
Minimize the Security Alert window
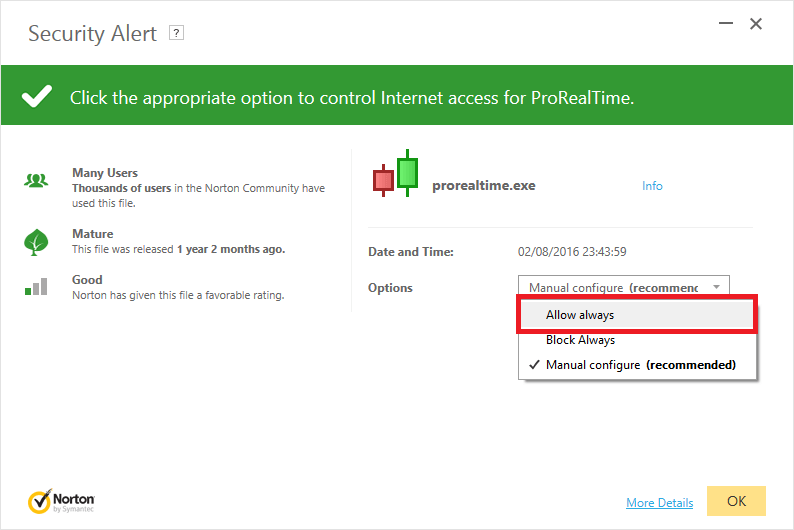click(x=722, y=24)
